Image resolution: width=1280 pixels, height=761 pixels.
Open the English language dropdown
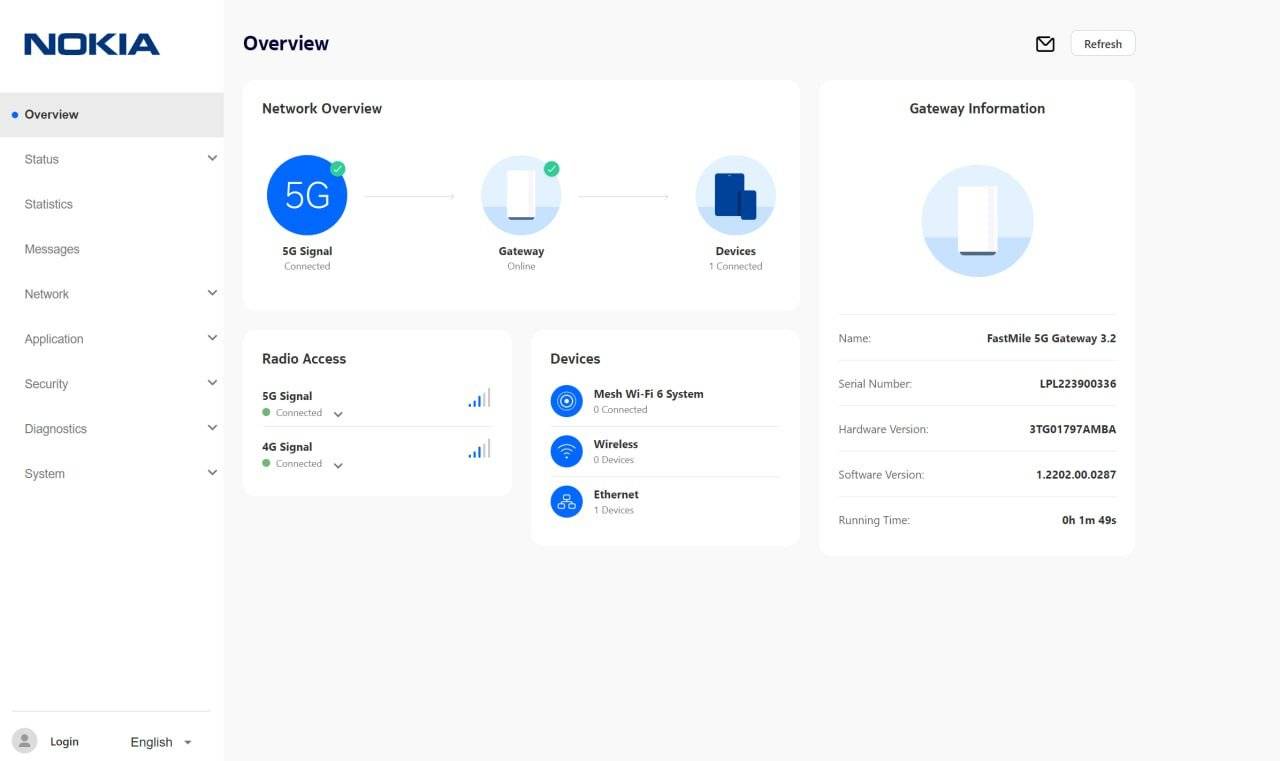point(160,742)
